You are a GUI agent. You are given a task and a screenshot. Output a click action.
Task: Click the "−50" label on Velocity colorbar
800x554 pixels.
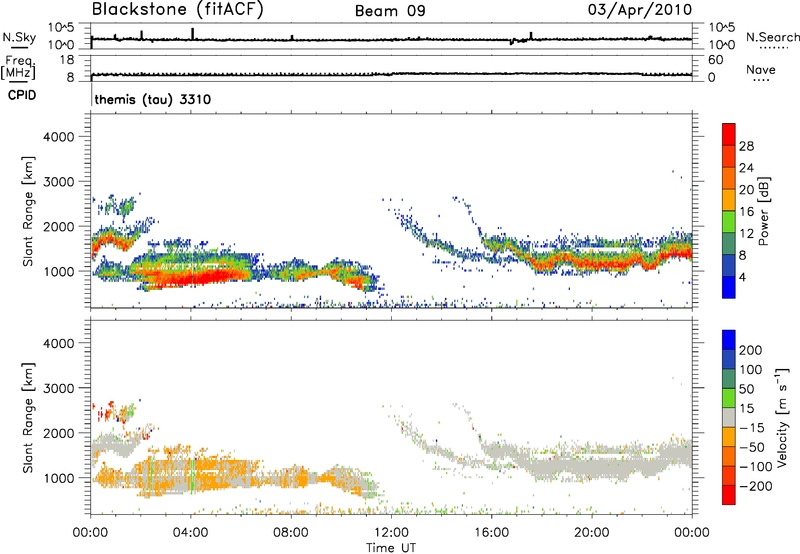click(x=752, y=447)
